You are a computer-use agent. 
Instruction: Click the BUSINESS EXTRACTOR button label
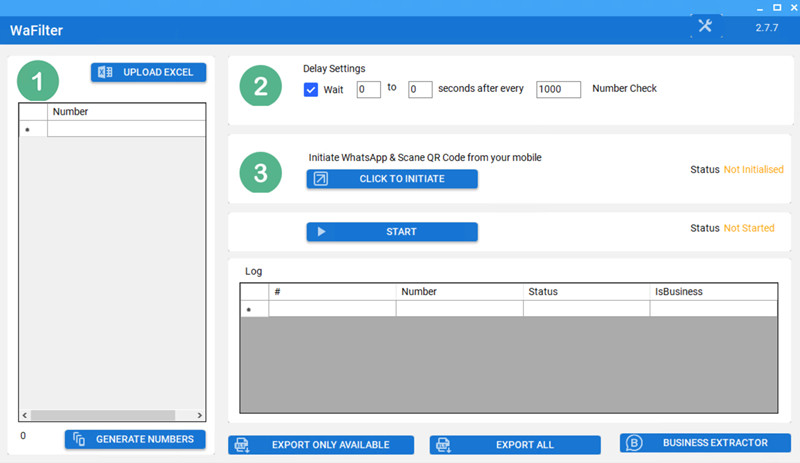point(715,443)
